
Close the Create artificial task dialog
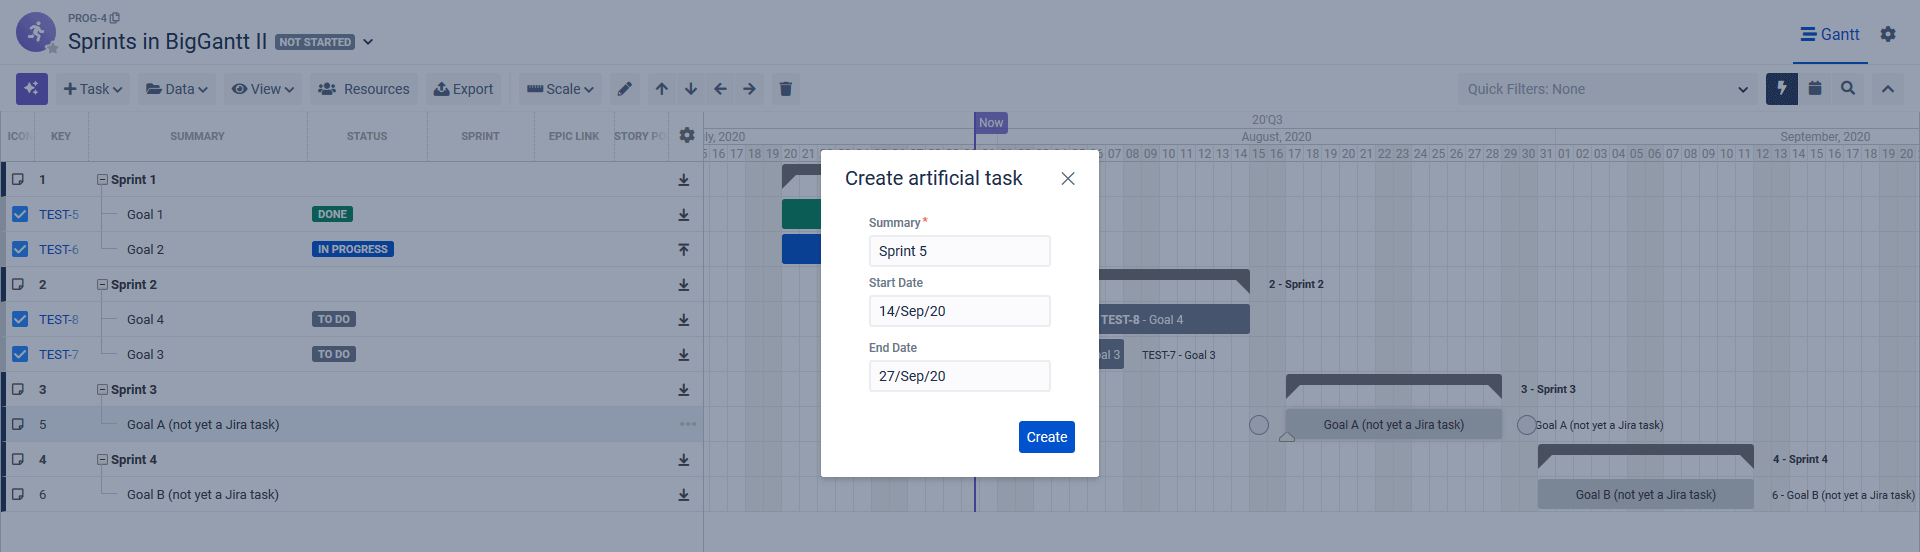tap(1068, 178)
